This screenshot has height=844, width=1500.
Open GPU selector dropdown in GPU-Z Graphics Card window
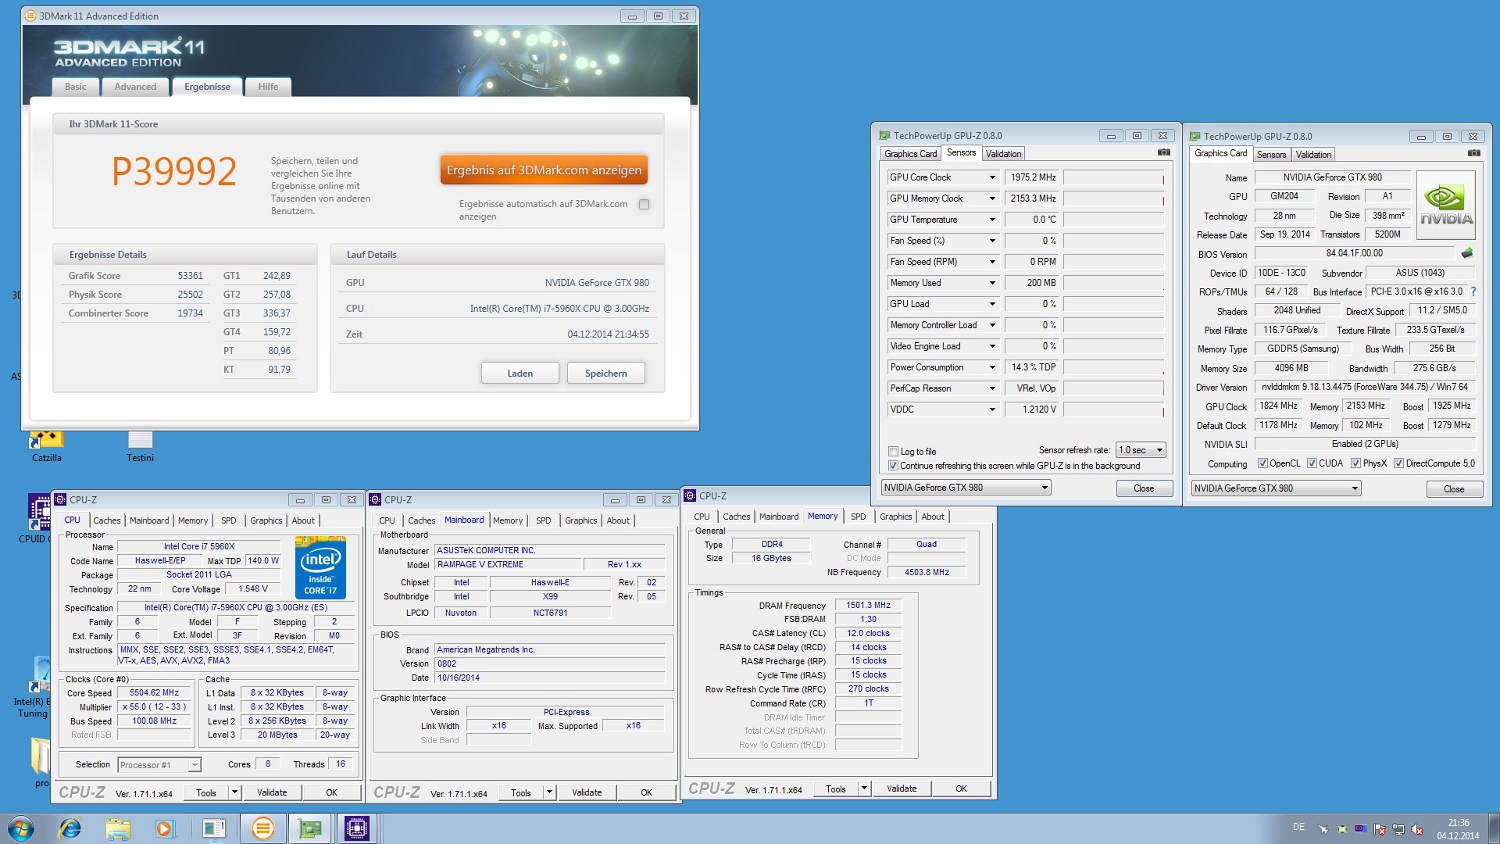1276,488
